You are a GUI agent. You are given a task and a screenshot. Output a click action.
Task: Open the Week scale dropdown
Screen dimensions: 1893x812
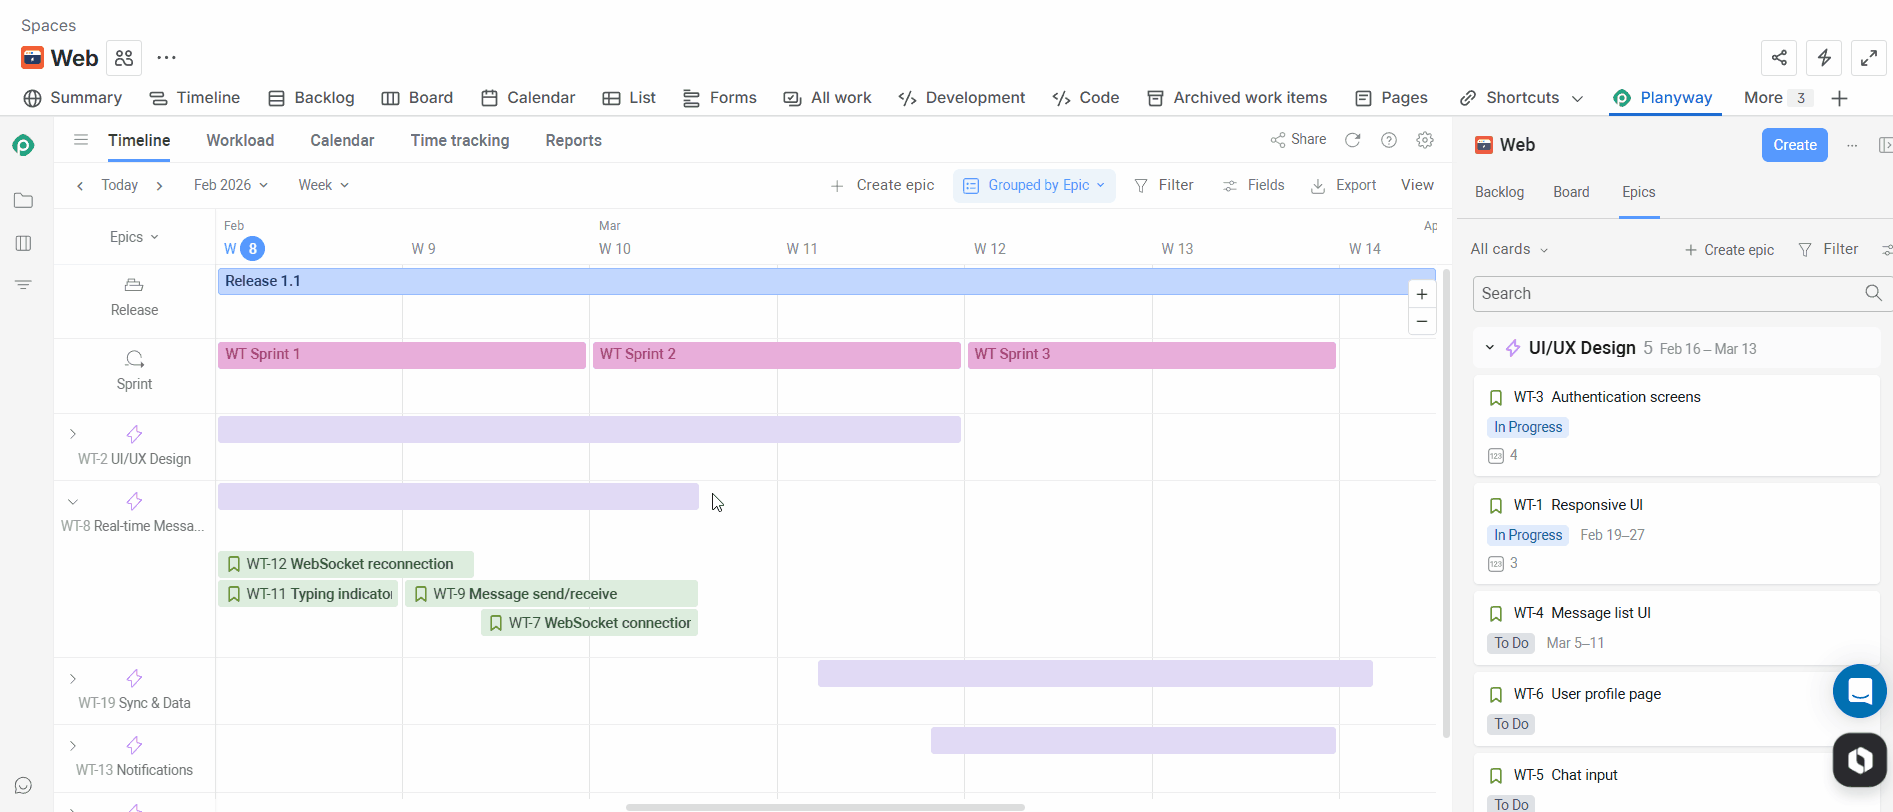[x=323, y=185]
